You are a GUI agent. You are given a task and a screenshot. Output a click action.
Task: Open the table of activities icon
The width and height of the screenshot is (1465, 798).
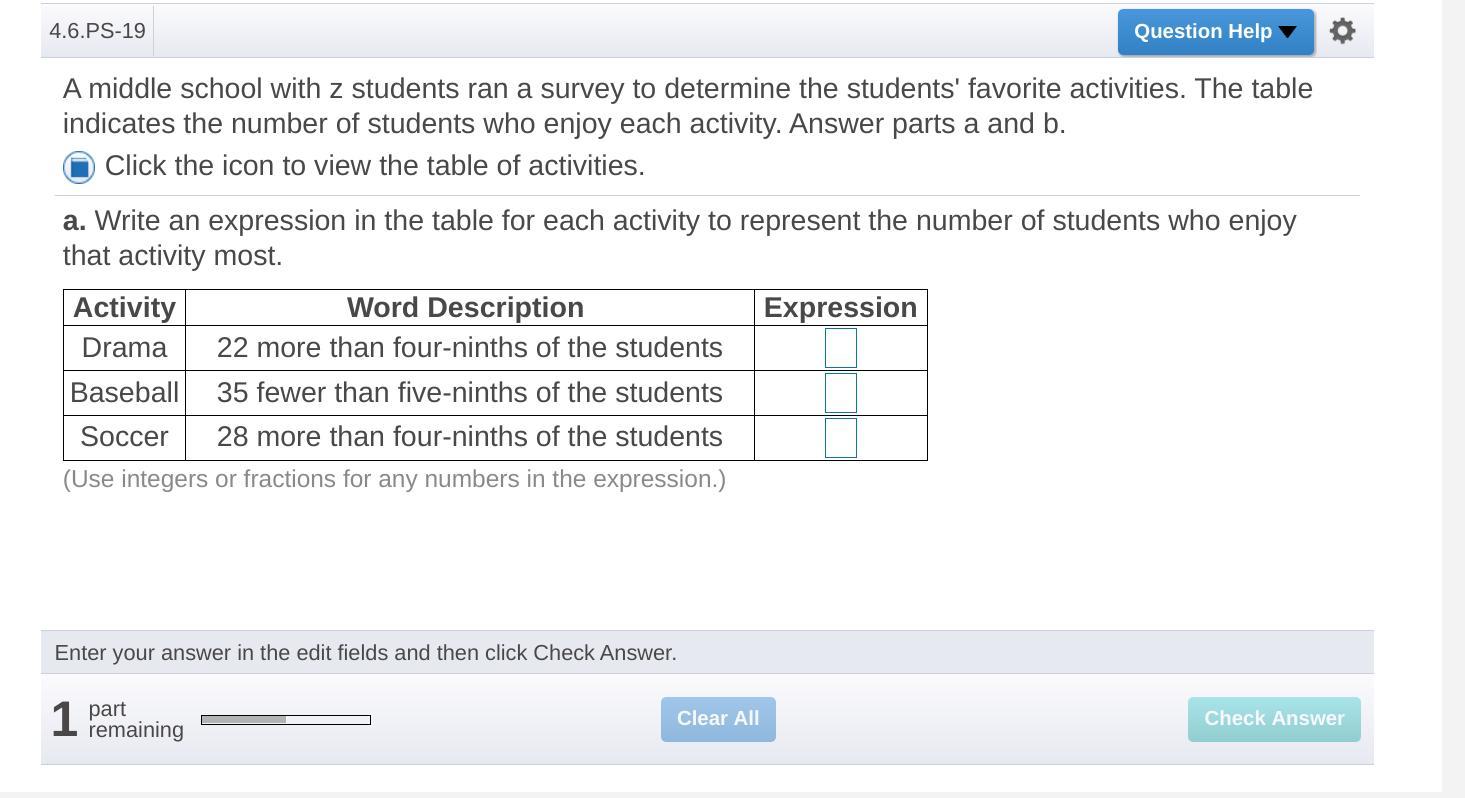point(79,167)
